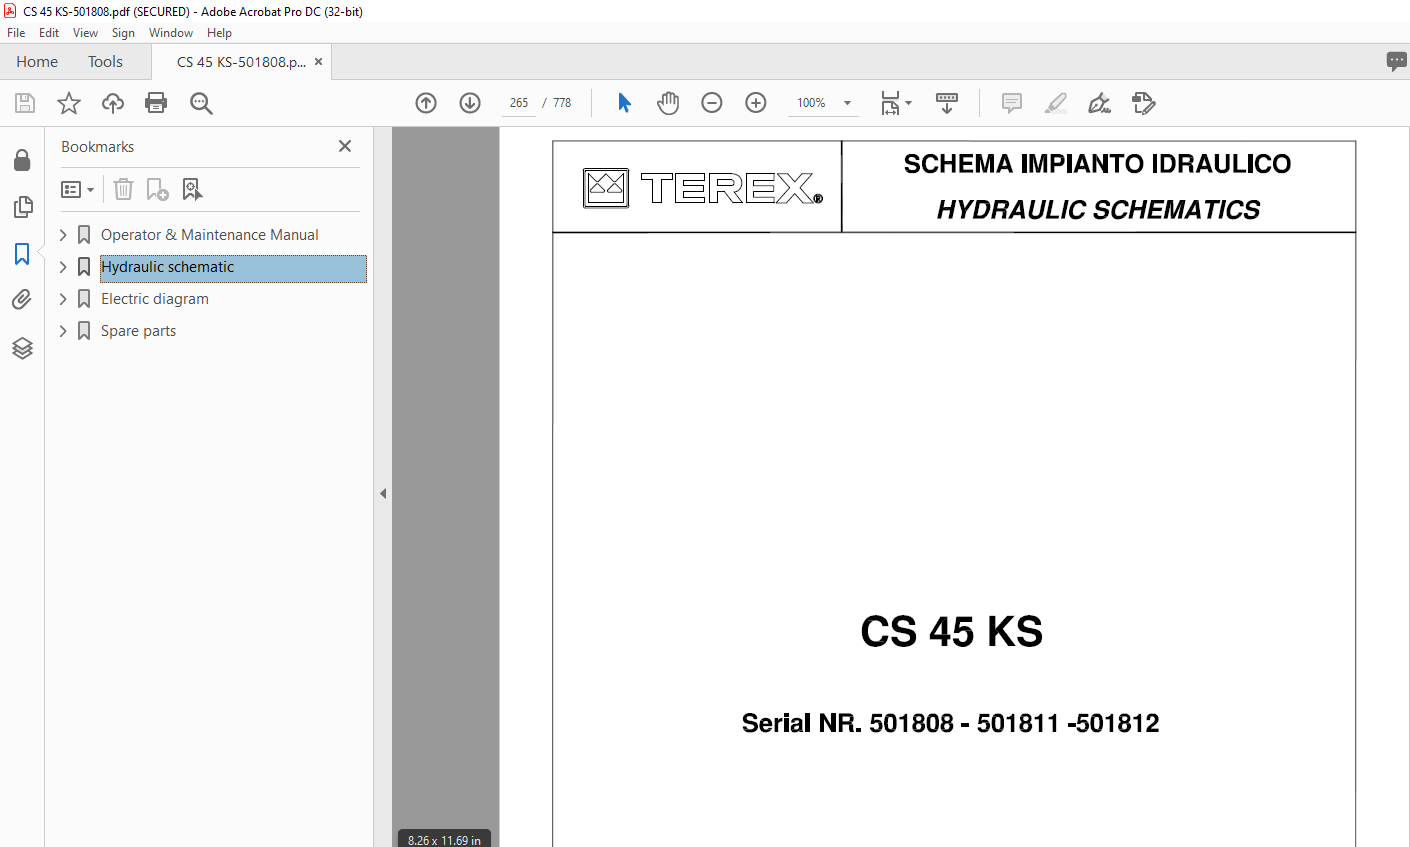Viewport: 1410px width, 847px height.
Task: Open the Sign document pen tool
Action: (x=1100, y=103)
